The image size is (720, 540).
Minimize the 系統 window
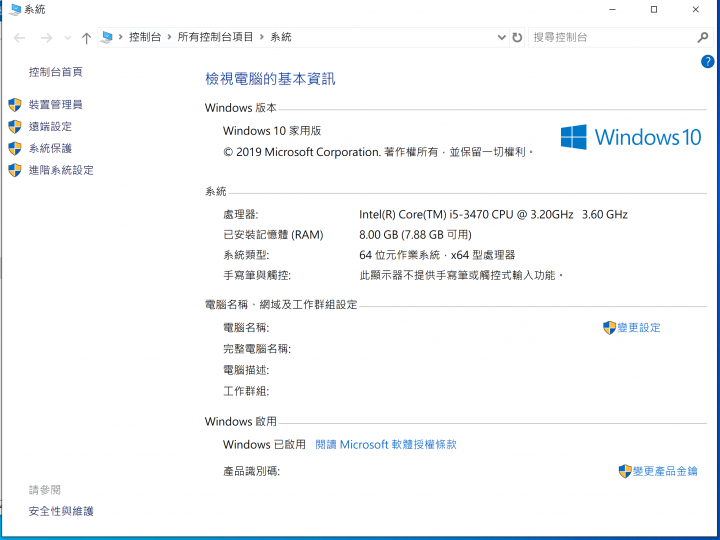tap(612, 10)
